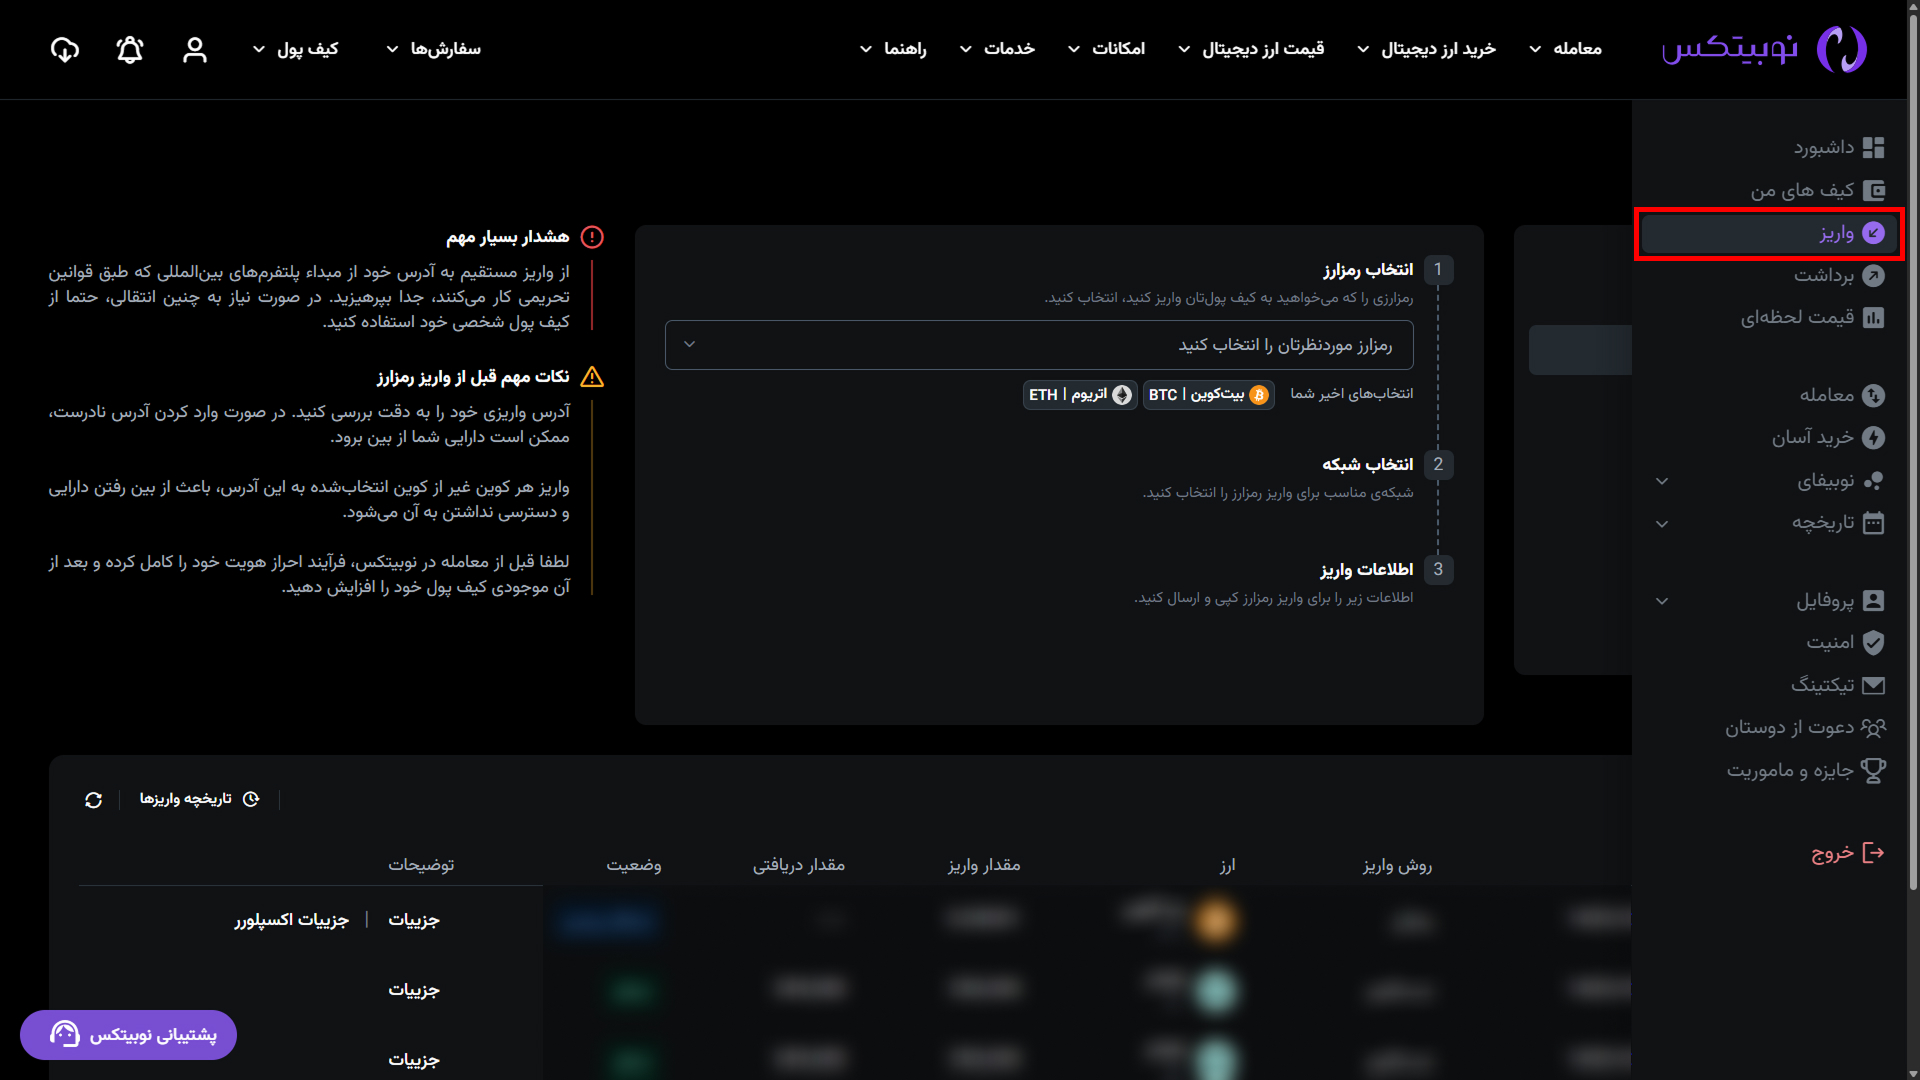1920x1080 pixels.
Task: Select the BTC بیت‌کوین recent choice chip
Action: [1209, 395]
